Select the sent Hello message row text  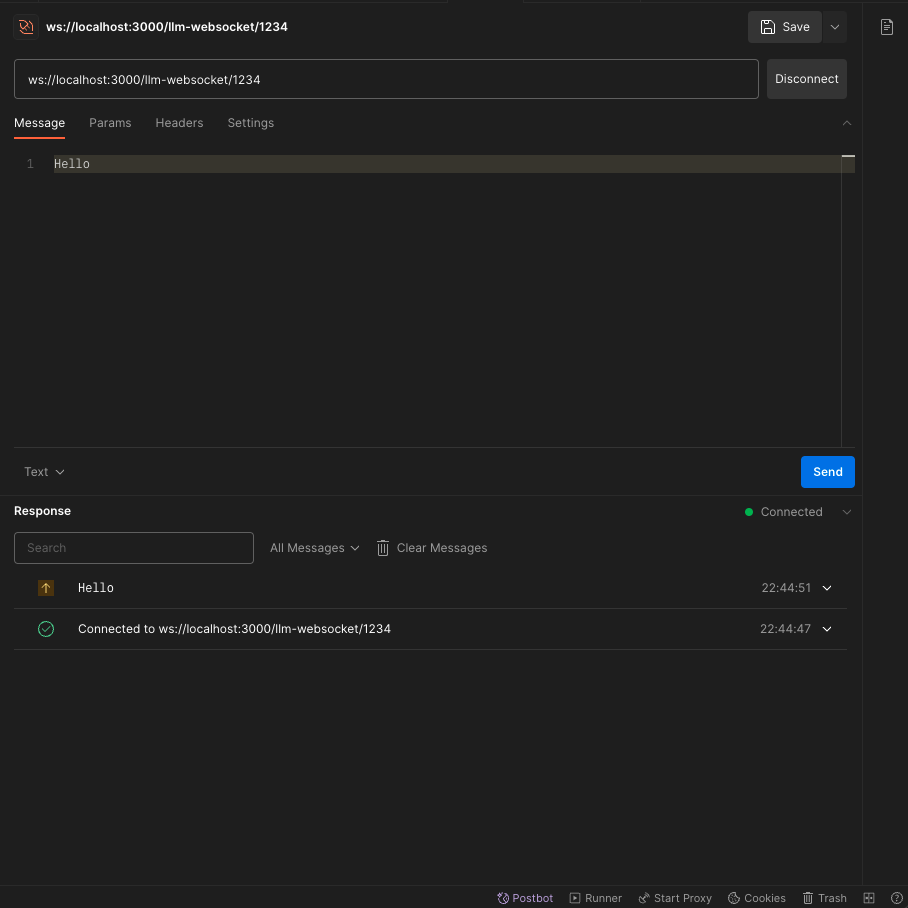96,588
